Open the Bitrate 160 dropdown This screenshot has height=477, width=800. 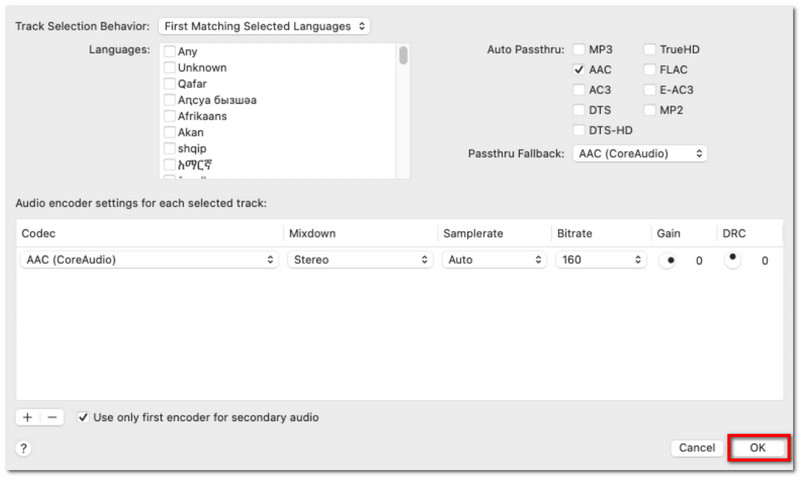coord(601,260)
